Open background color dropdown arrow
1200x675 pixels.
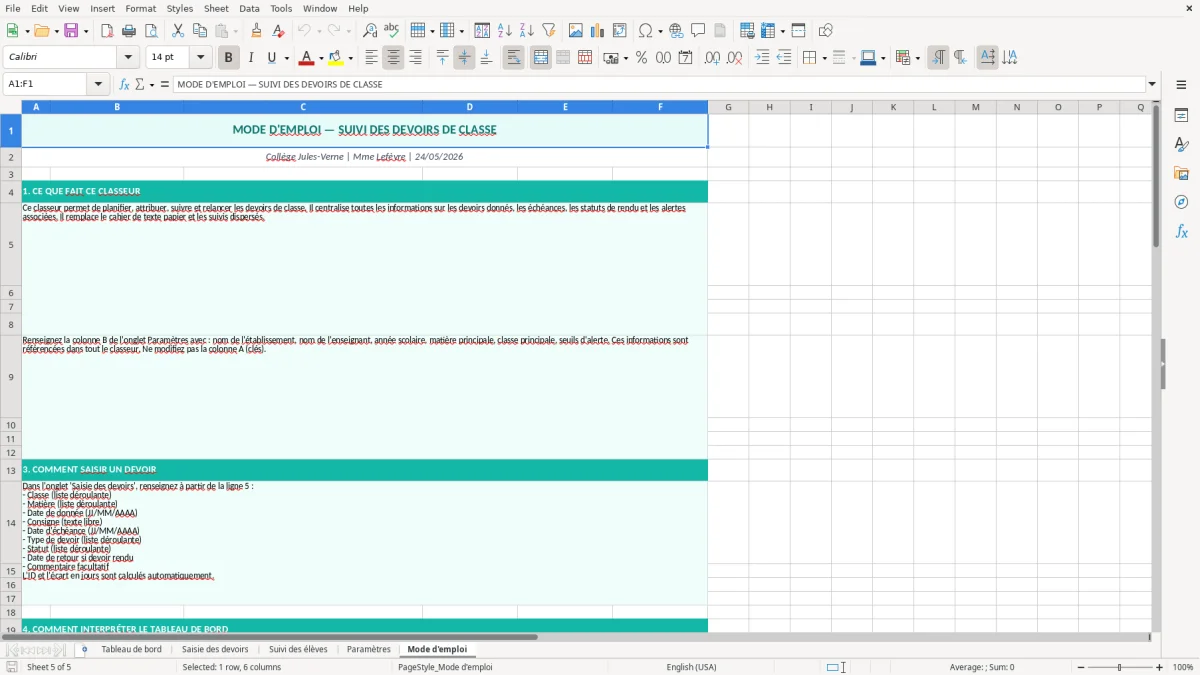[350, 58]
